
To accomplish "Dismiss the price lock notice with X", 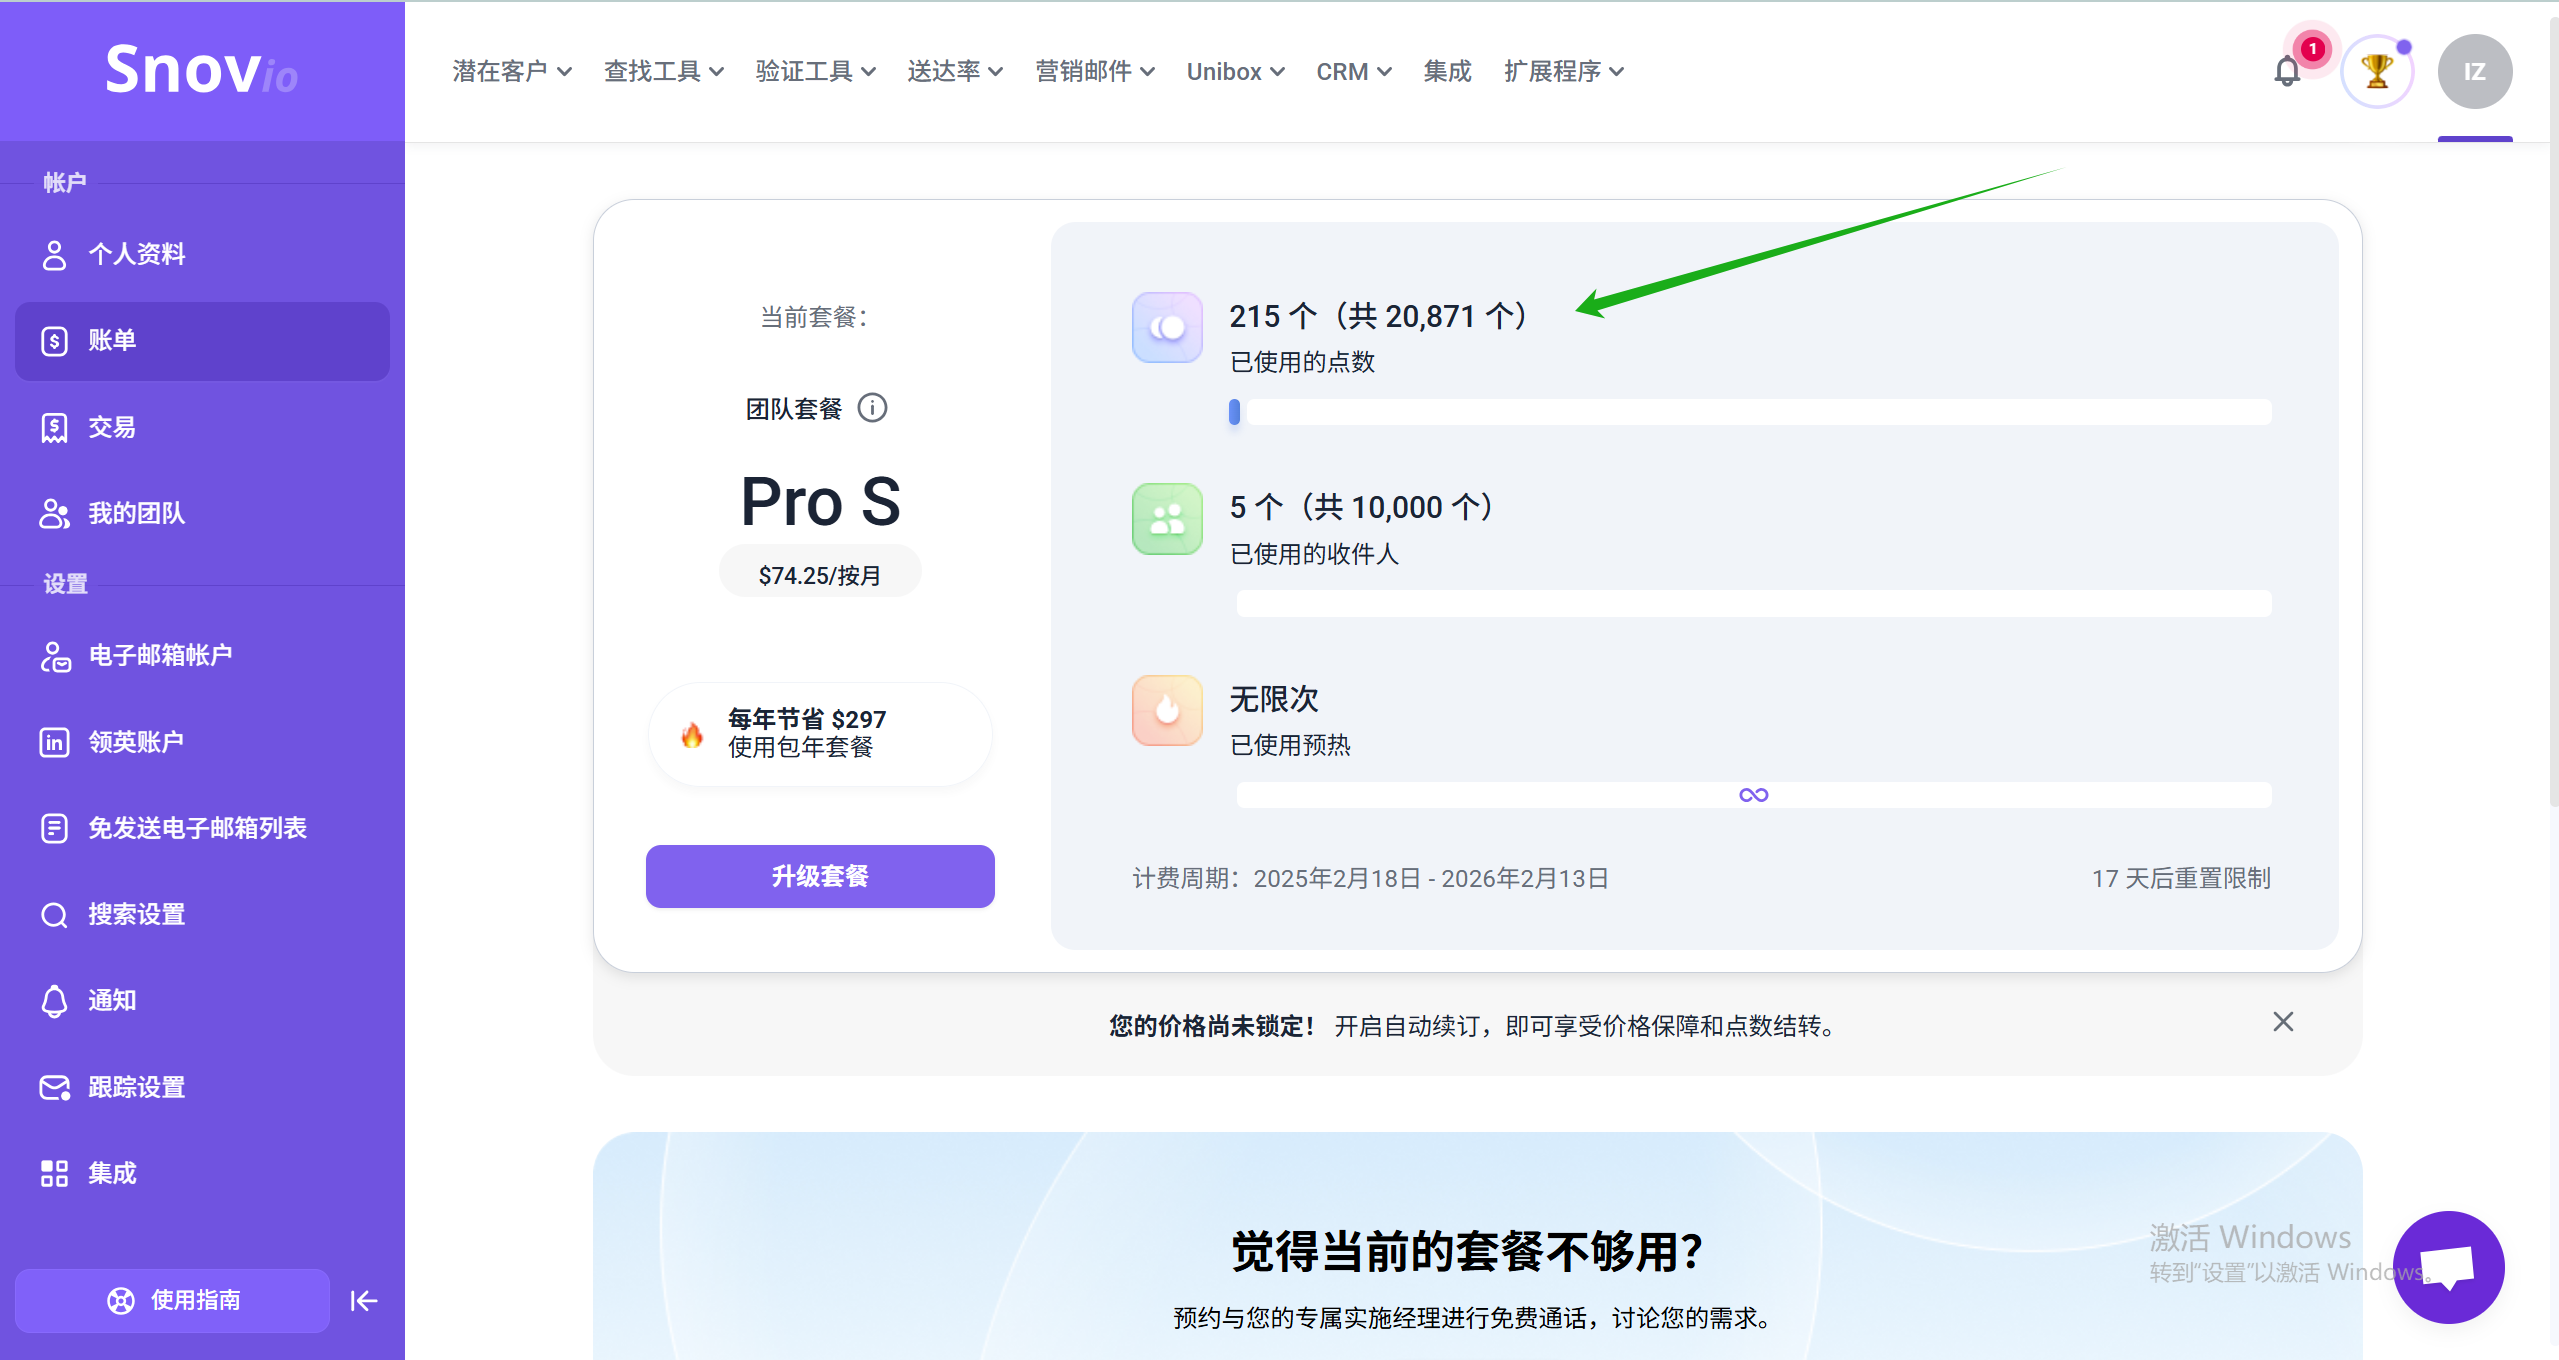I will [2282, 1022].
